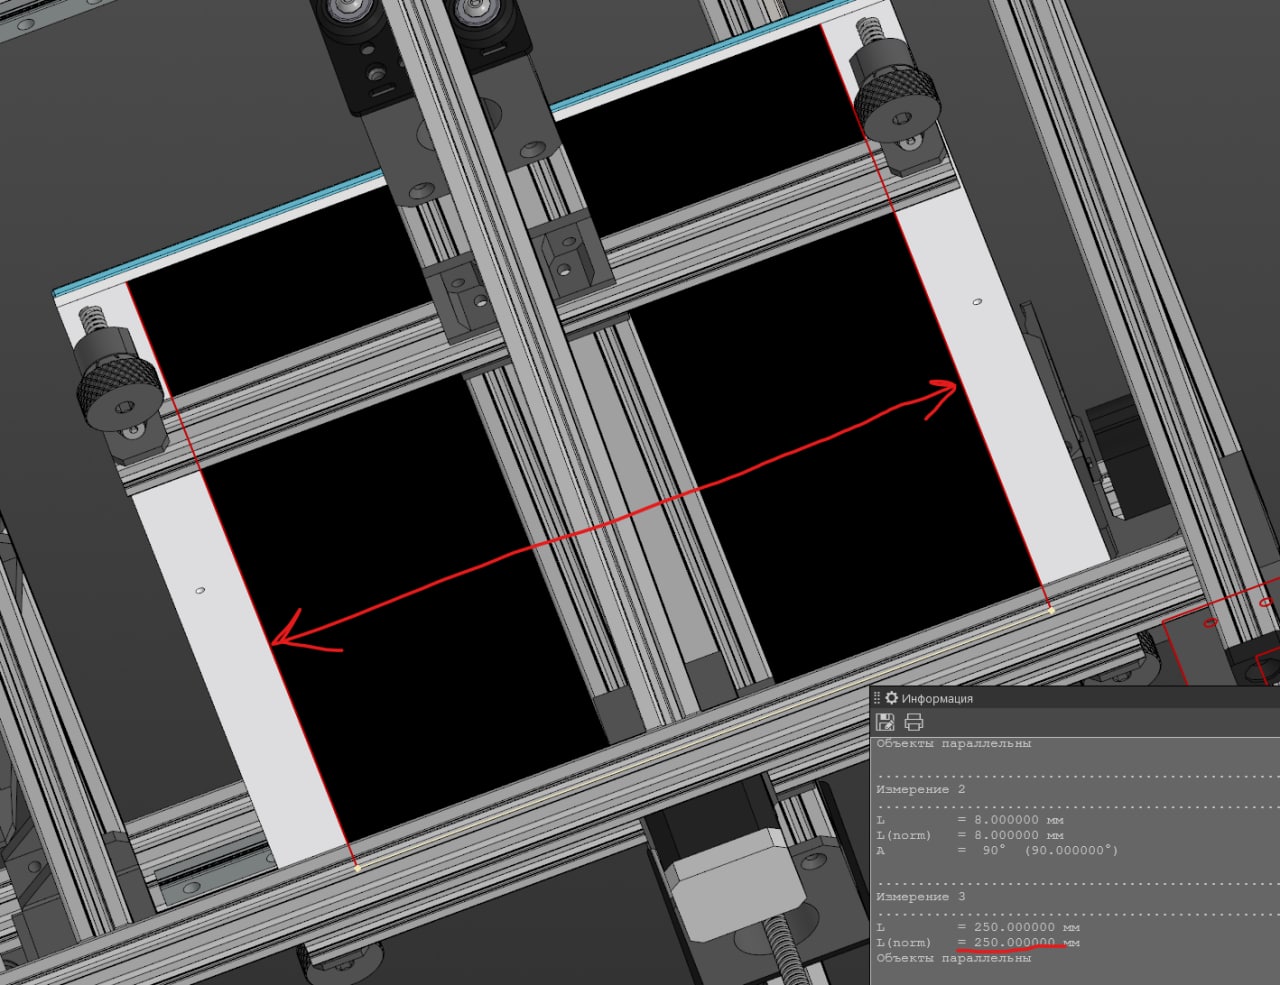Select the Информация panel title

[937, 698]
